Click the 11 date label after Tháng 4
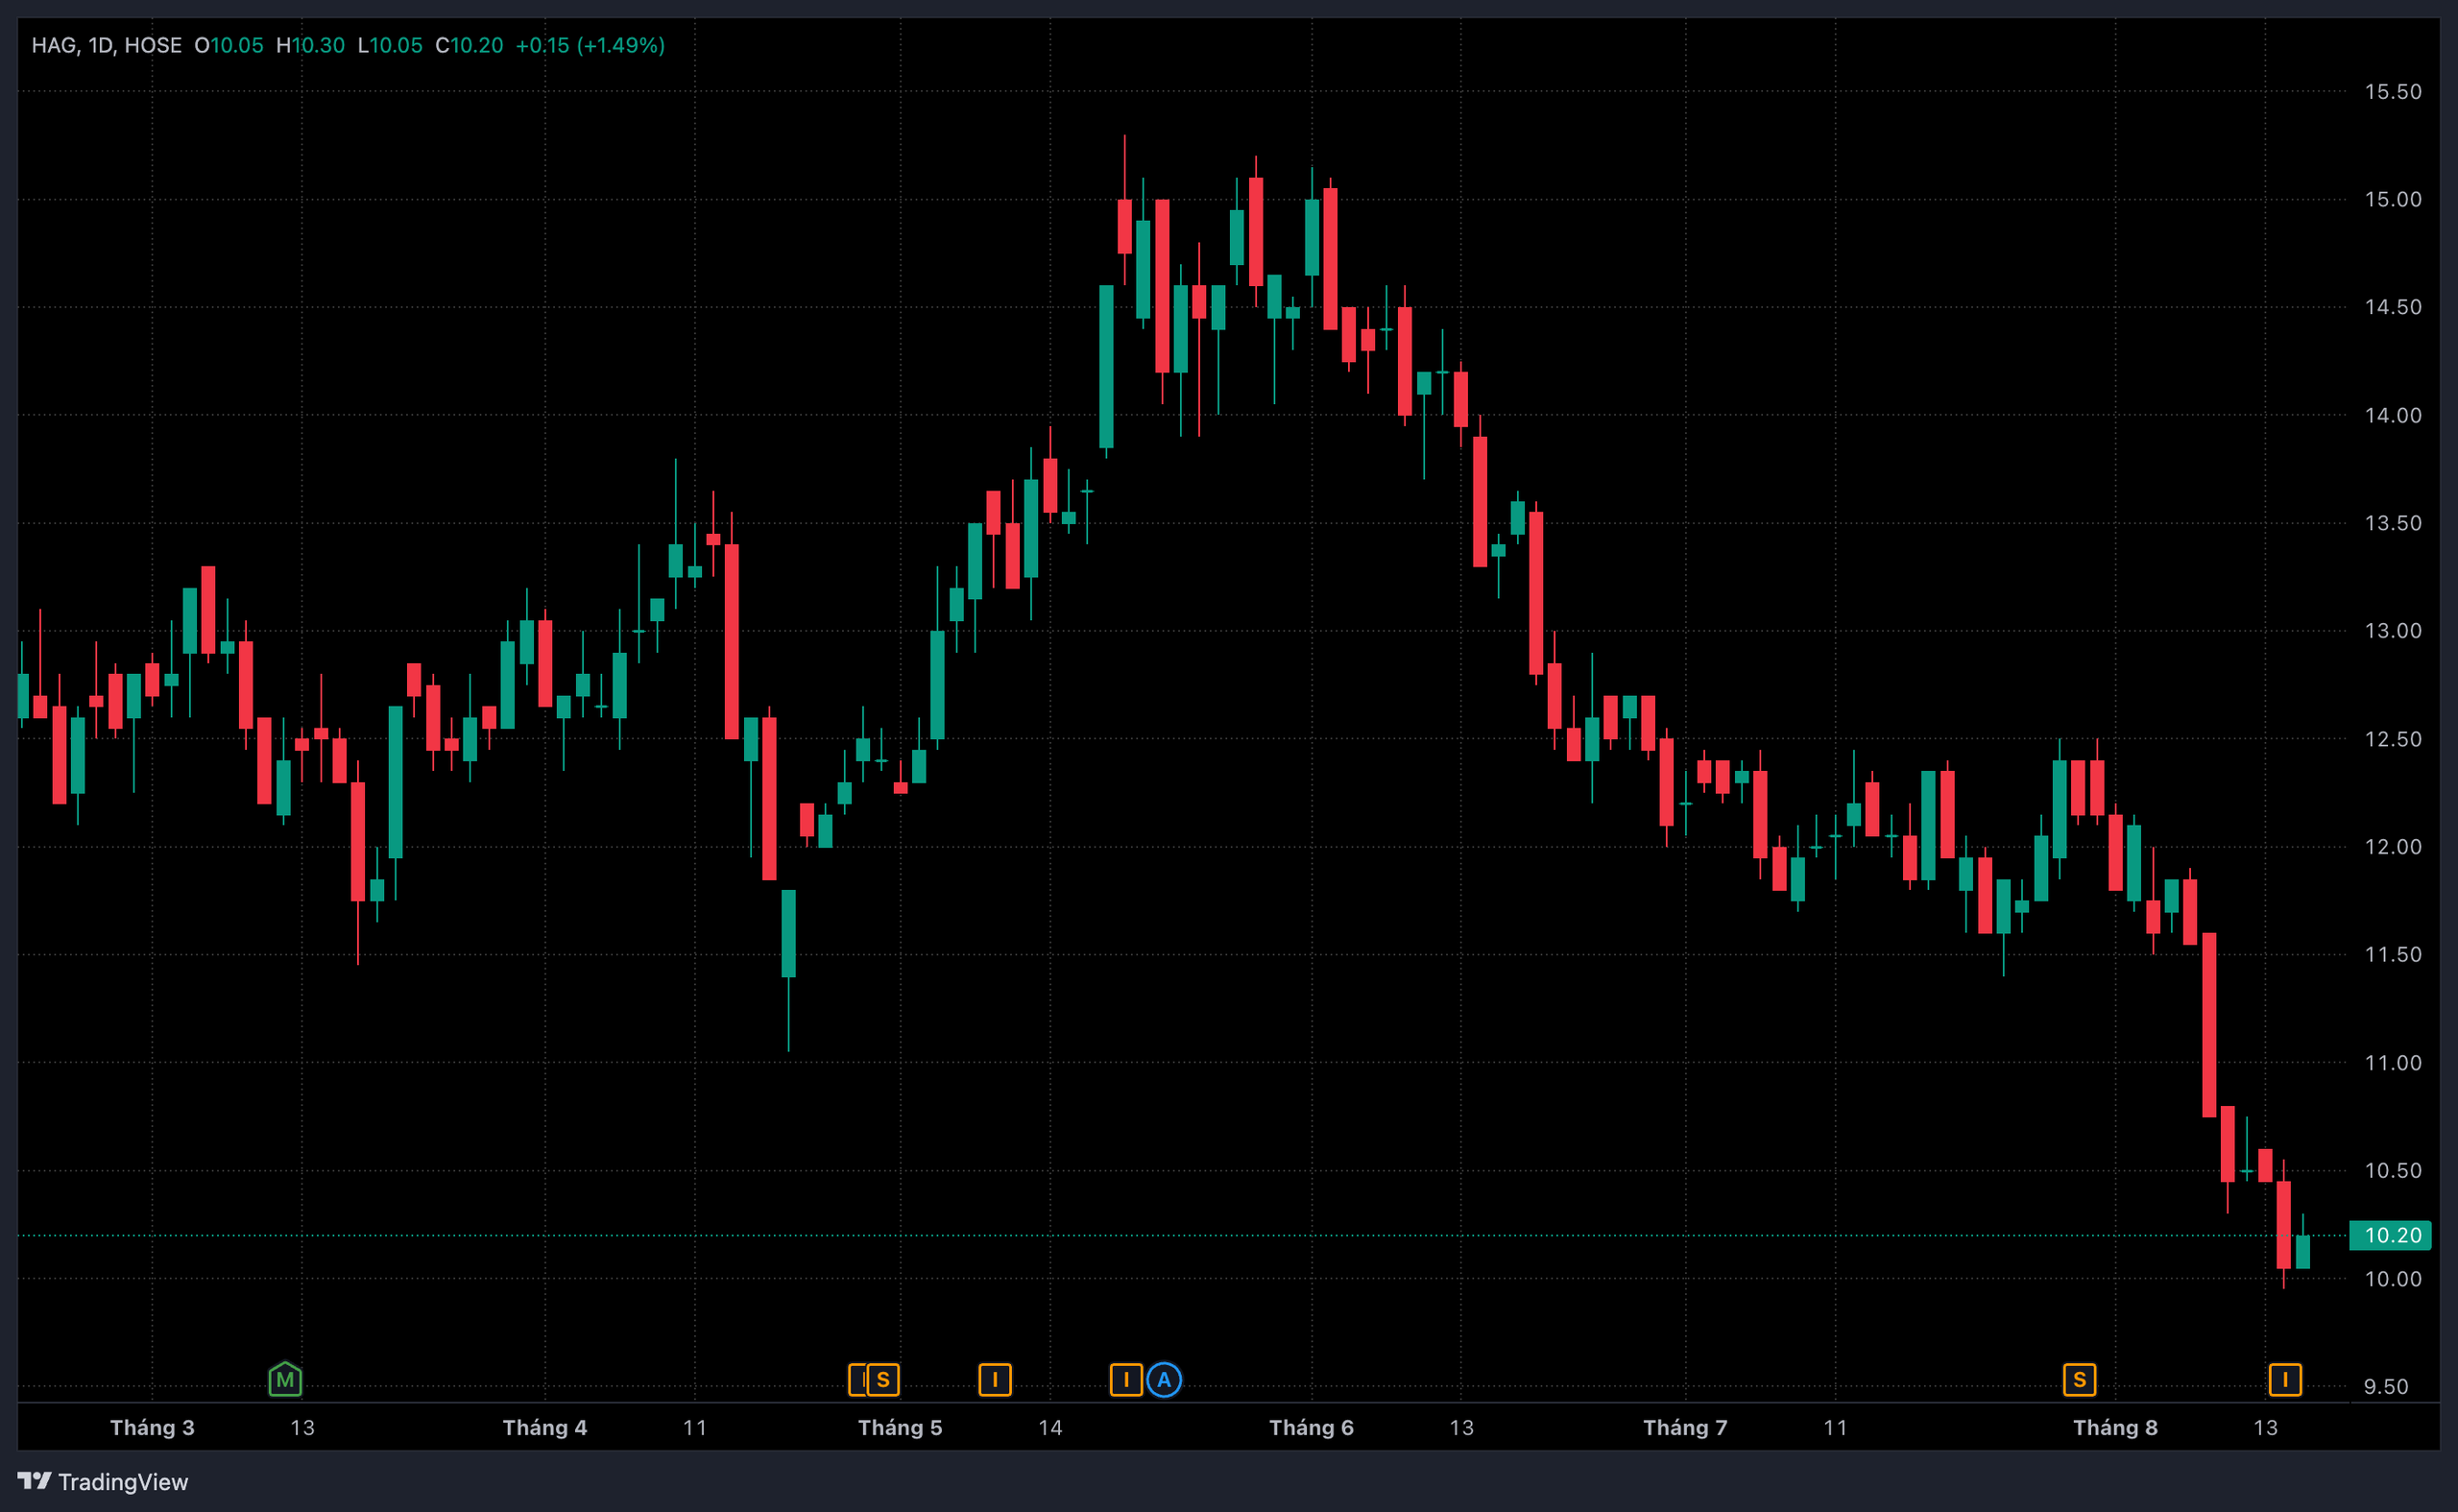The width and height of the screenshot is (2458, 1512). pos(695,1427)
